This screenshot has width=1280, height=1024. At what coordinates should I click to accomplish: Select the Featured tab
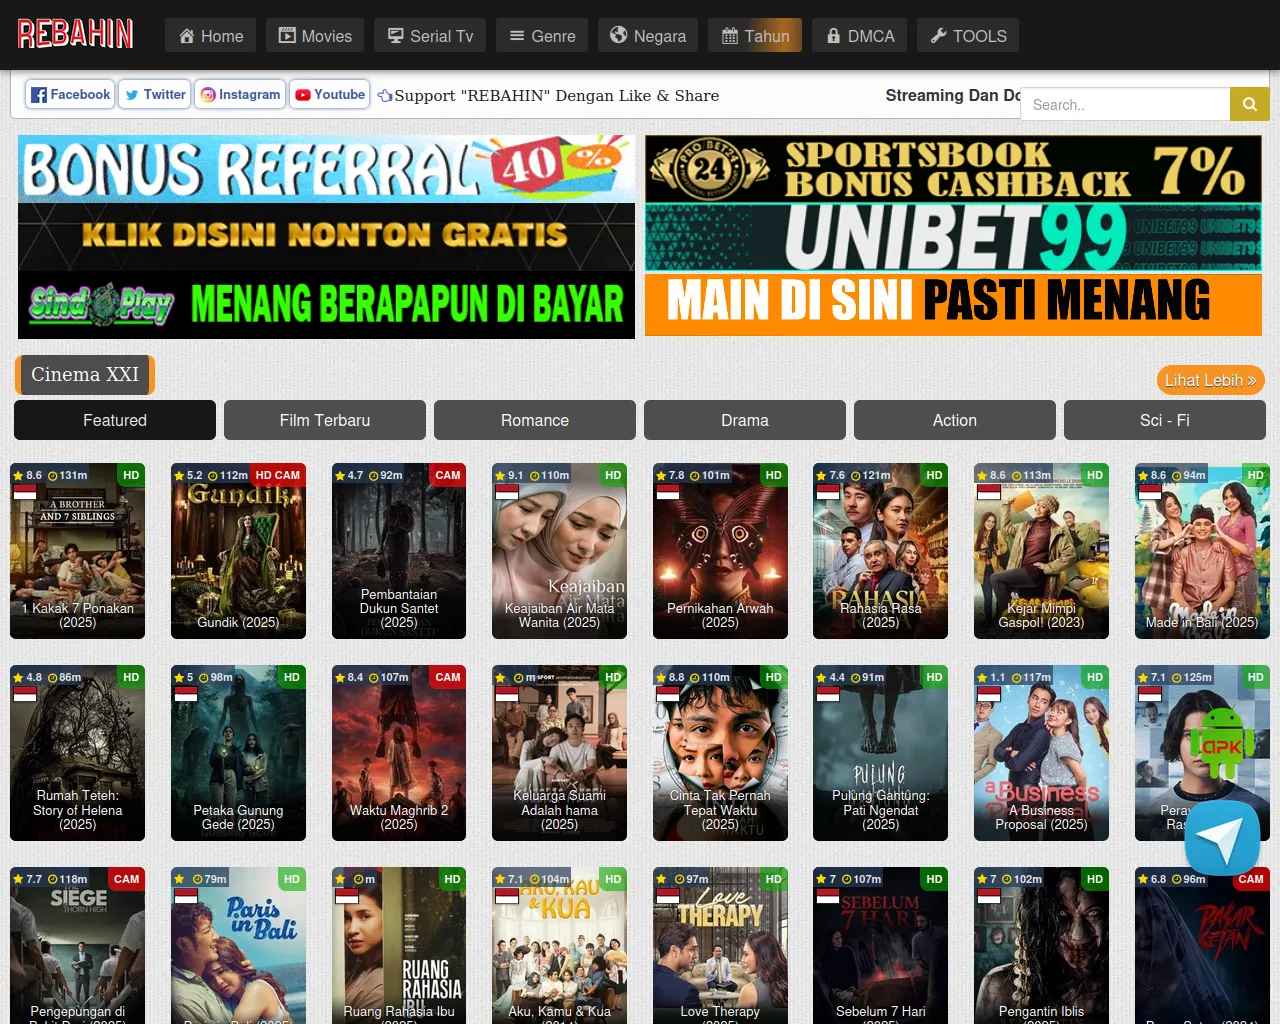[115, 420]
